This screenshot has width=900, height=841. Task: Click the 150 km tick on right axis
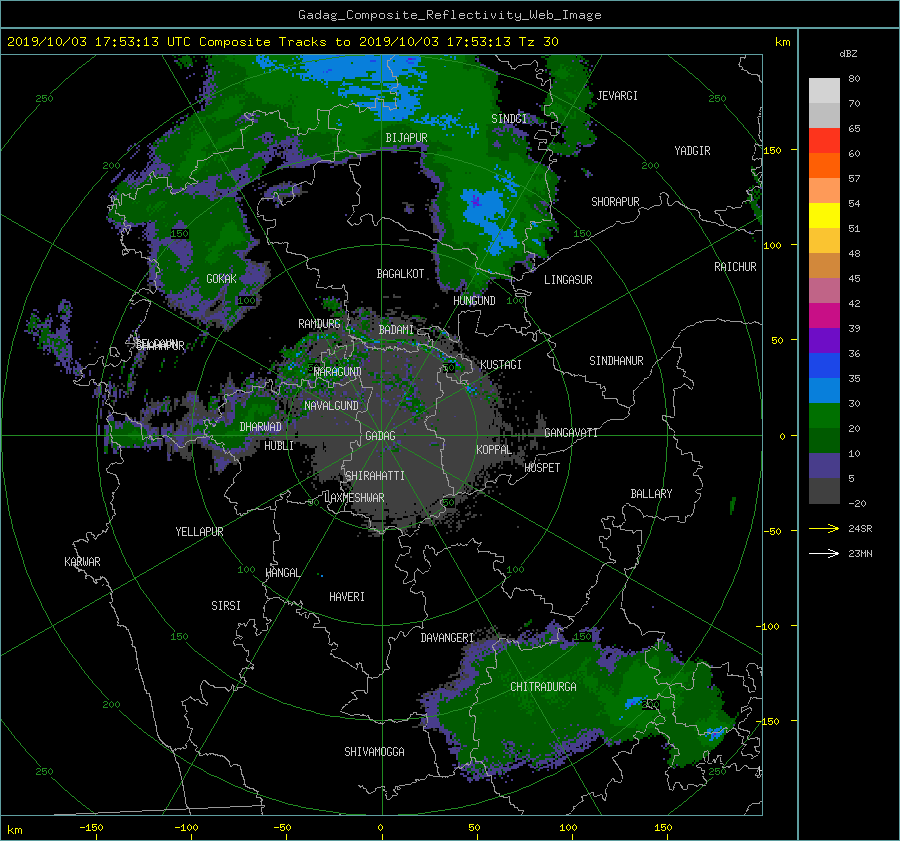[x=772, y=150]
